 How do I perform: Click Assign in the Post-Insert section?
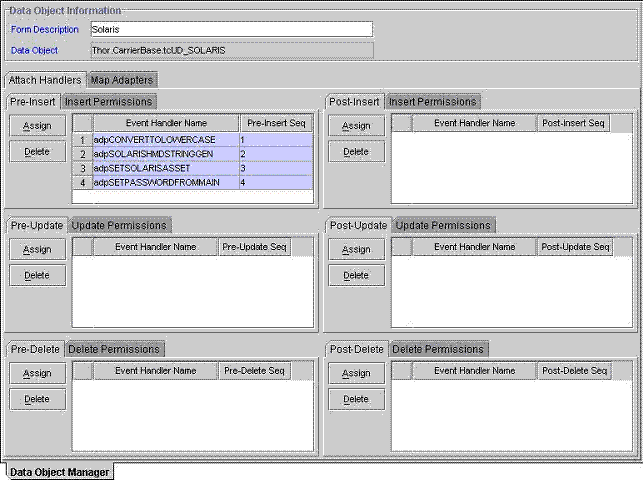click(x=356, y=126)
